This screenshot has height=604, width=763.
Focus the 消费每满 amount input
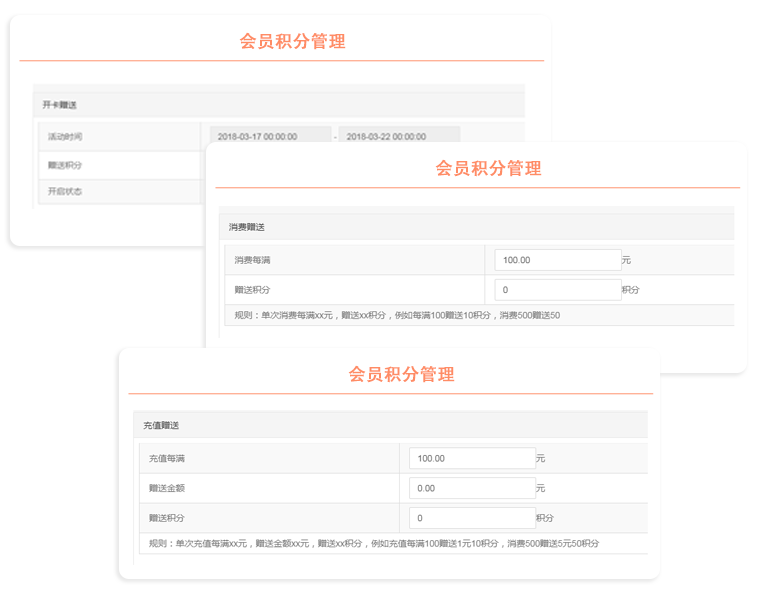coord(557,260)
